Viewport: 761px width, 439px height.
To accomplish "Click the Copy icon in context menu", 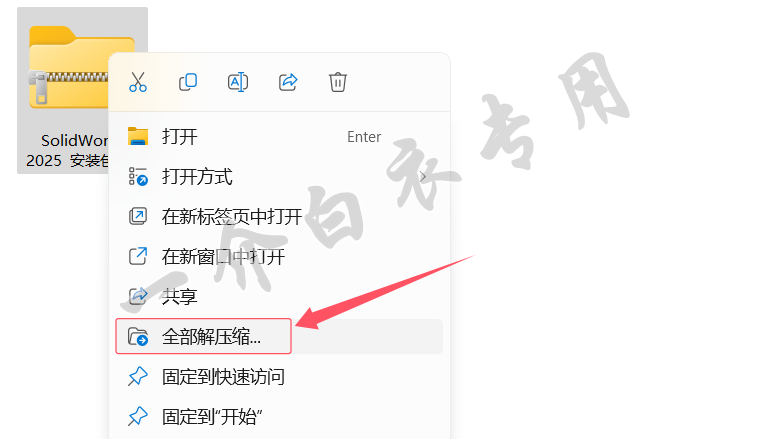I will (188, 82).
